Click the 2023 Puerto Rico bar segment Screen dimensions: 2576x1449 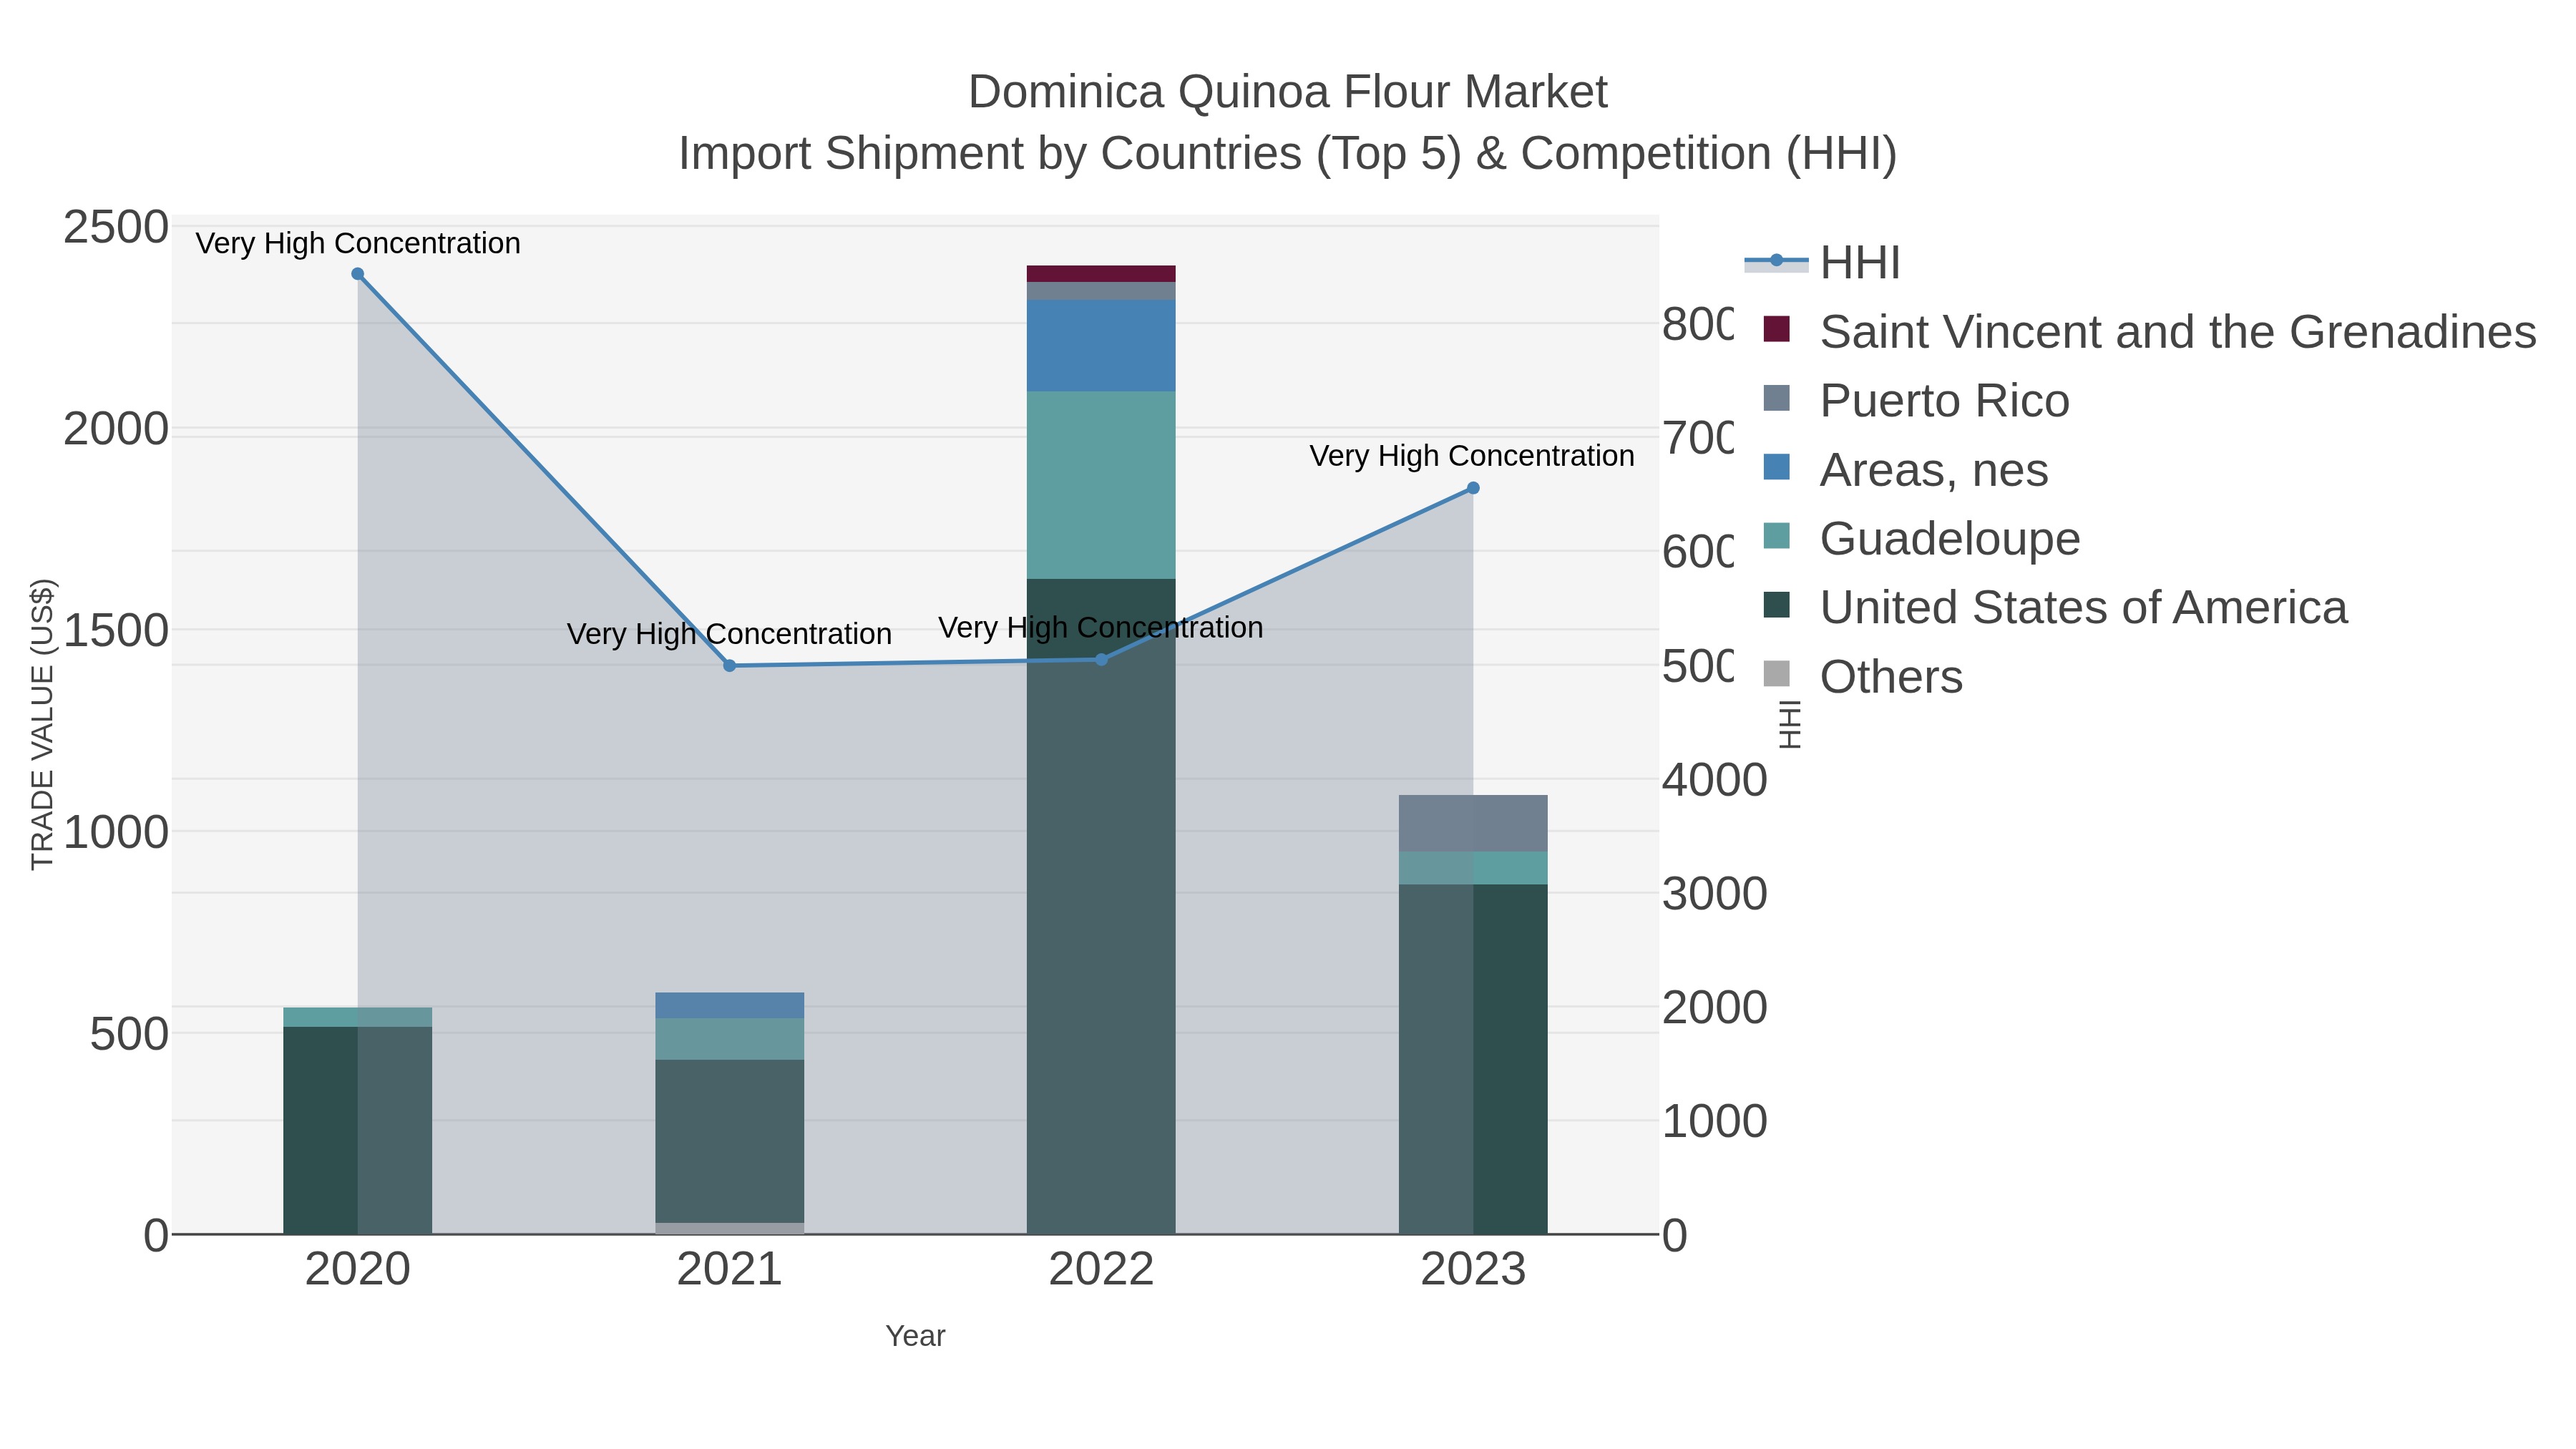(x=1473, y=824)
